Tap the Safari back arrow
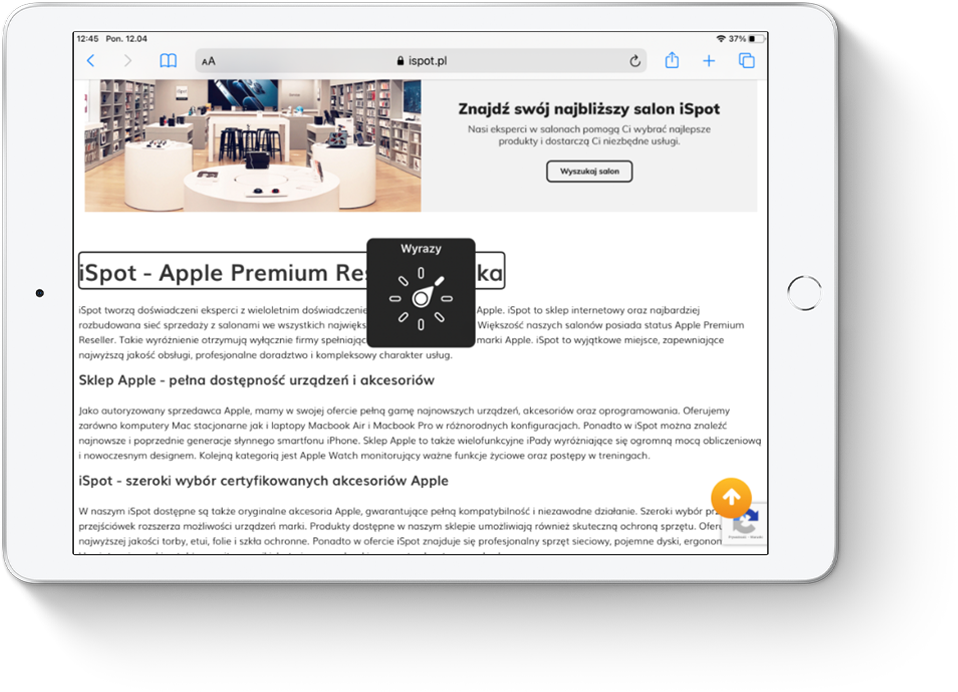The width and height of the screenshot is (958, 692). [x=91, y=61]
